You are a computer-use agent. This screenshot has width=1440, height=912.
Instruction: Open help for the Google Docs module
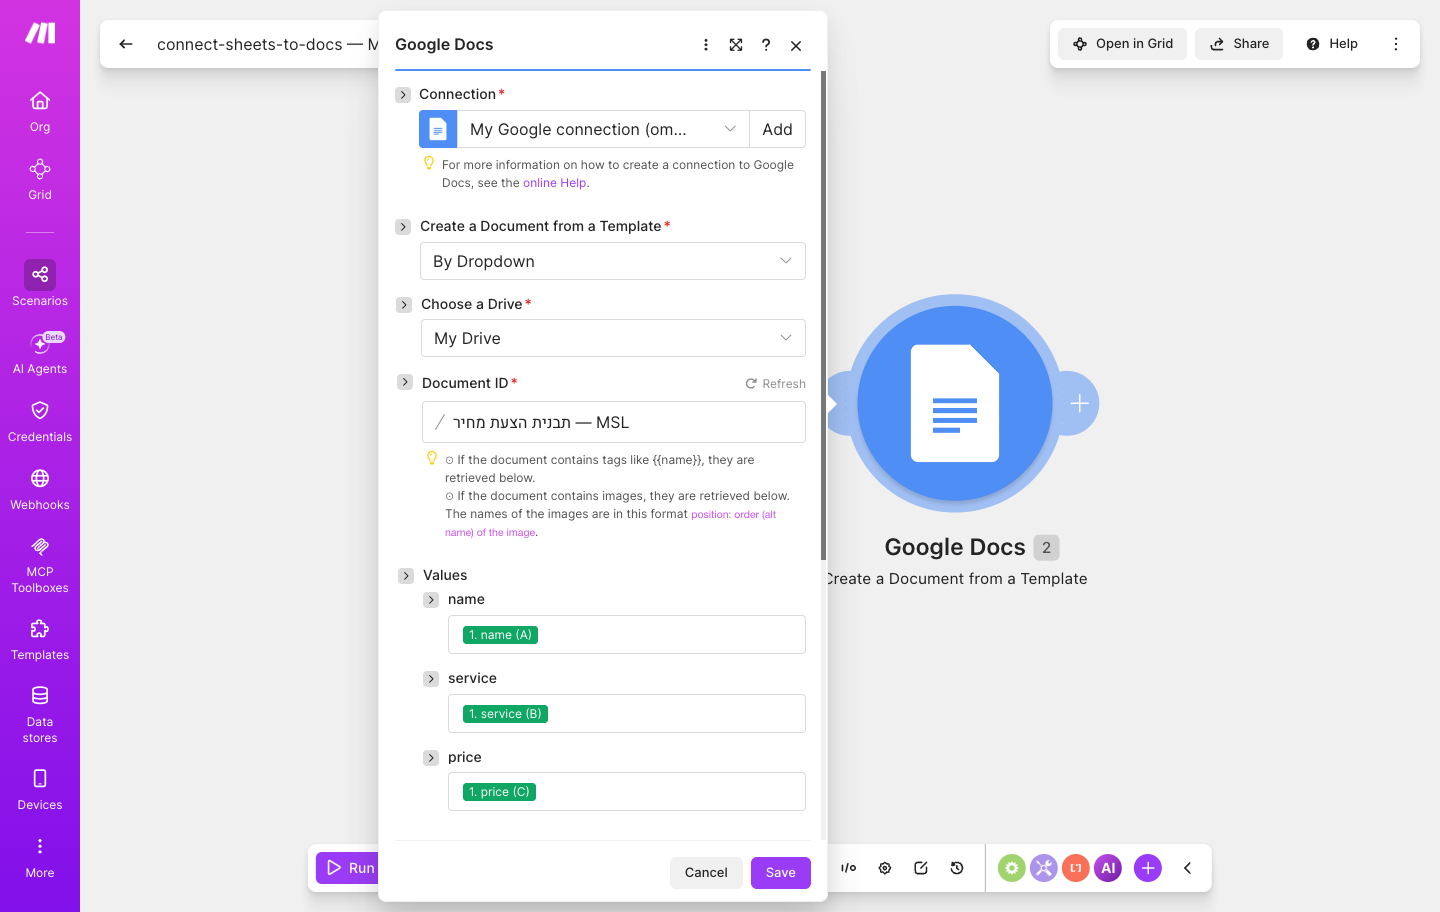(x=766, y=45)
